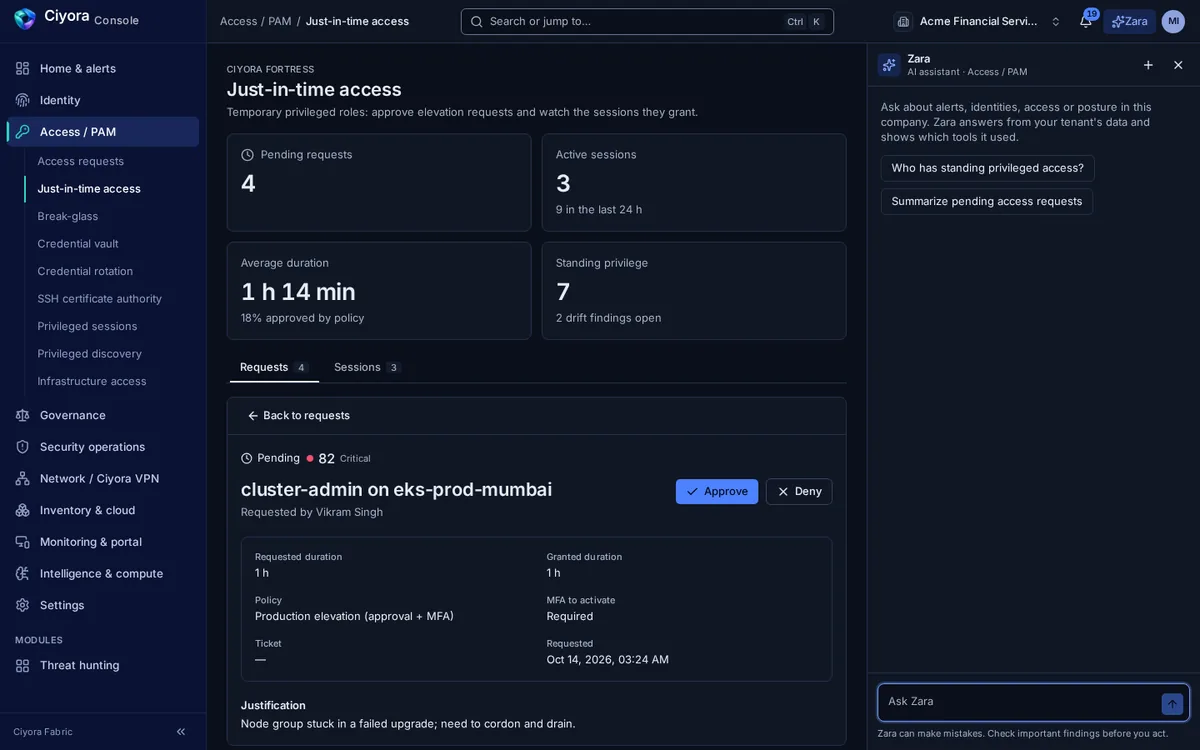
Task: Open the Pending requests stat card
Action: click(379, 183)
